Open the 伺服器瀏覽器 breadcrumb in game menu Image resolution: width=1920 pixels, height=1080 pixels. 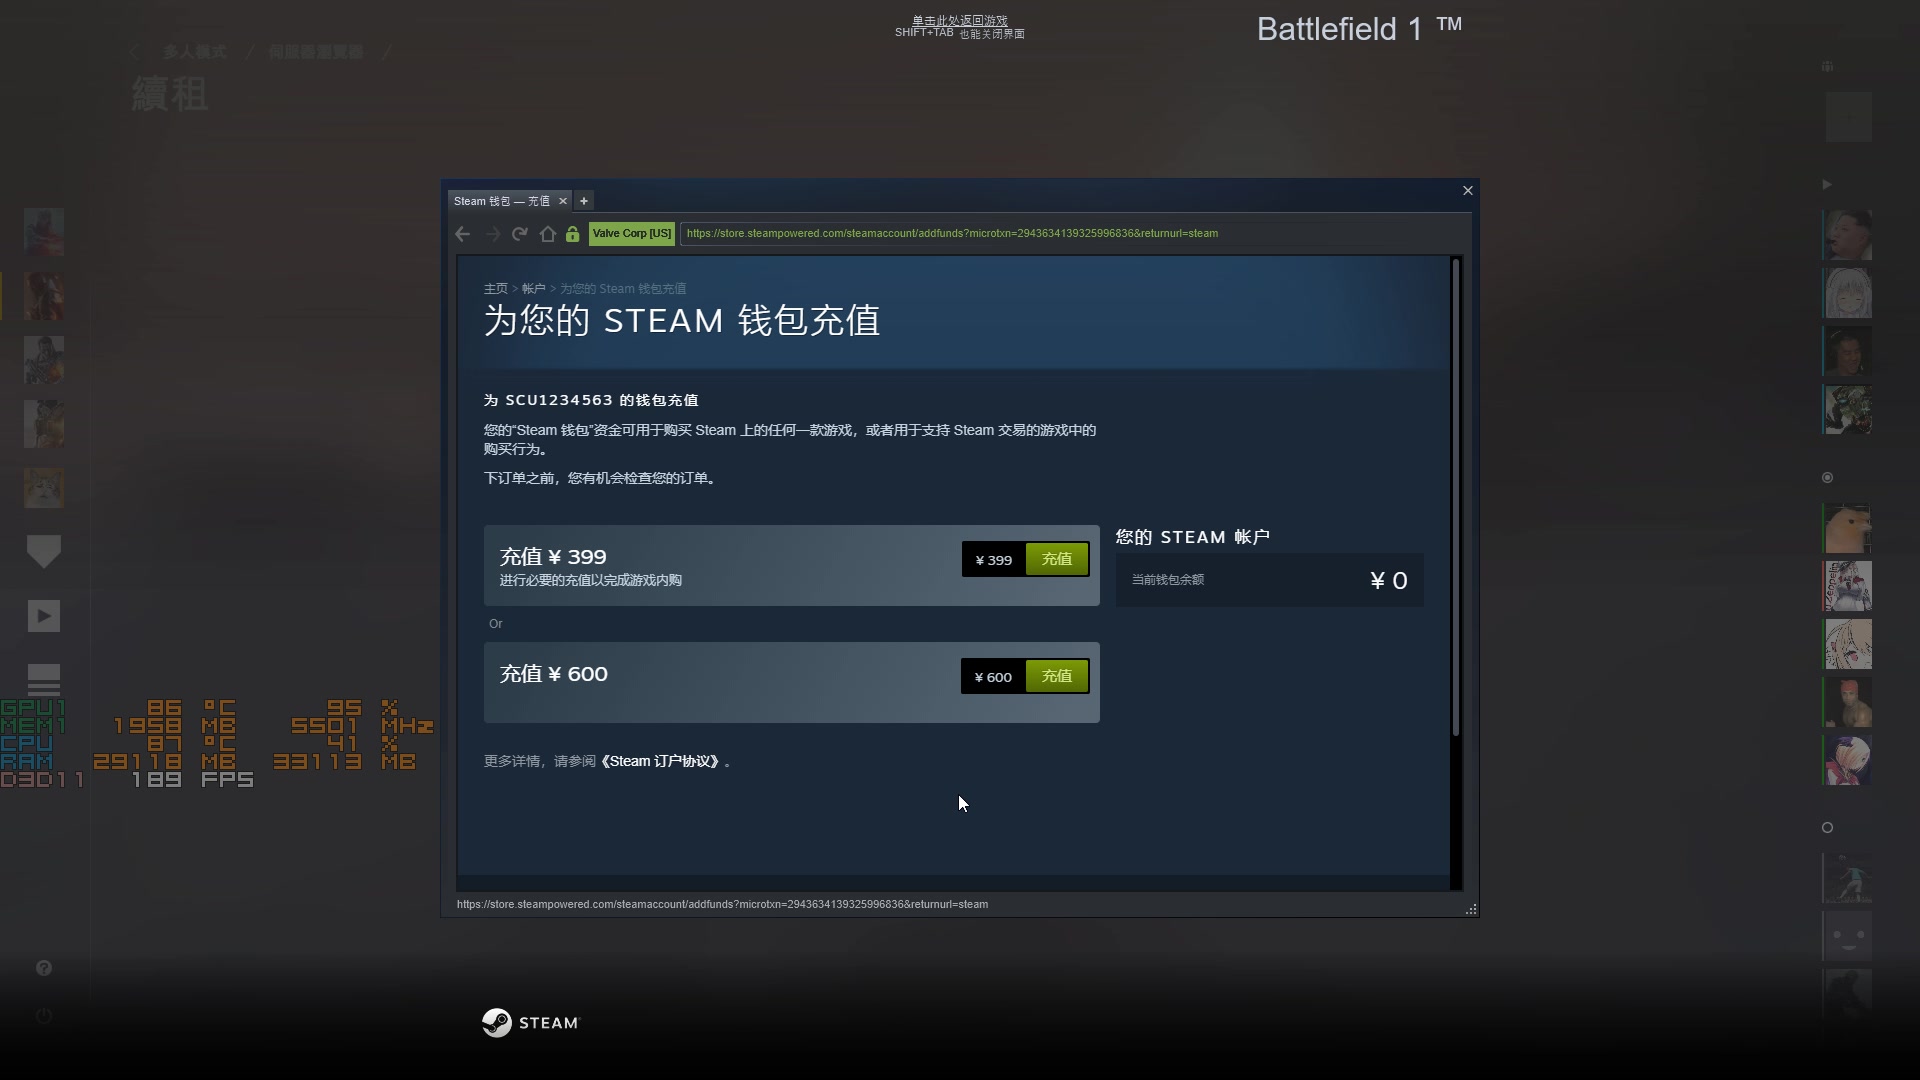pyautogui.click(x=315, y=52)
